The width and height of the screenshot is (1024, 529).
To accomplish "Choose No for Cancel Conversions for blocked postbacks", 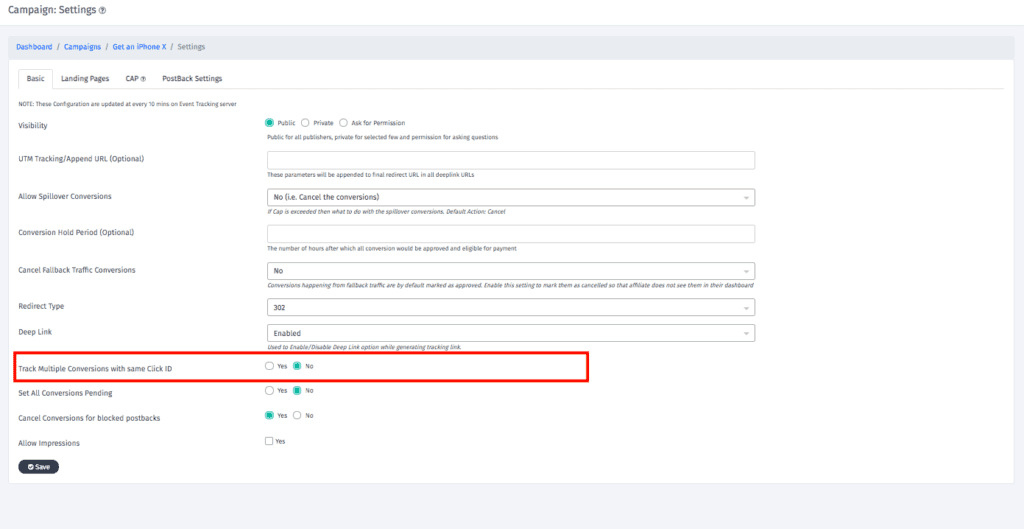I will click(x=297, y=415).
